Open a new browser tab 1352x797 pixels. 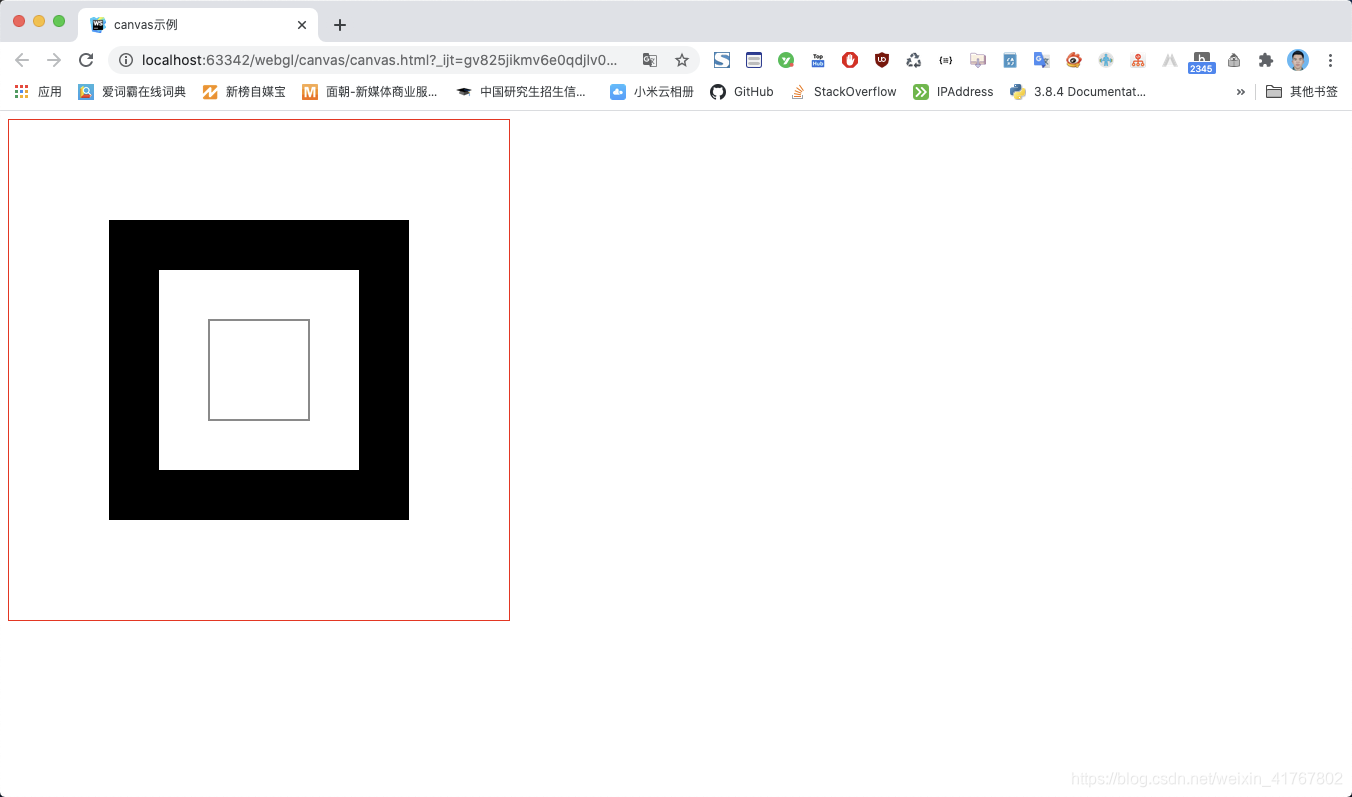pyautogui.click(x=340, y=25)
